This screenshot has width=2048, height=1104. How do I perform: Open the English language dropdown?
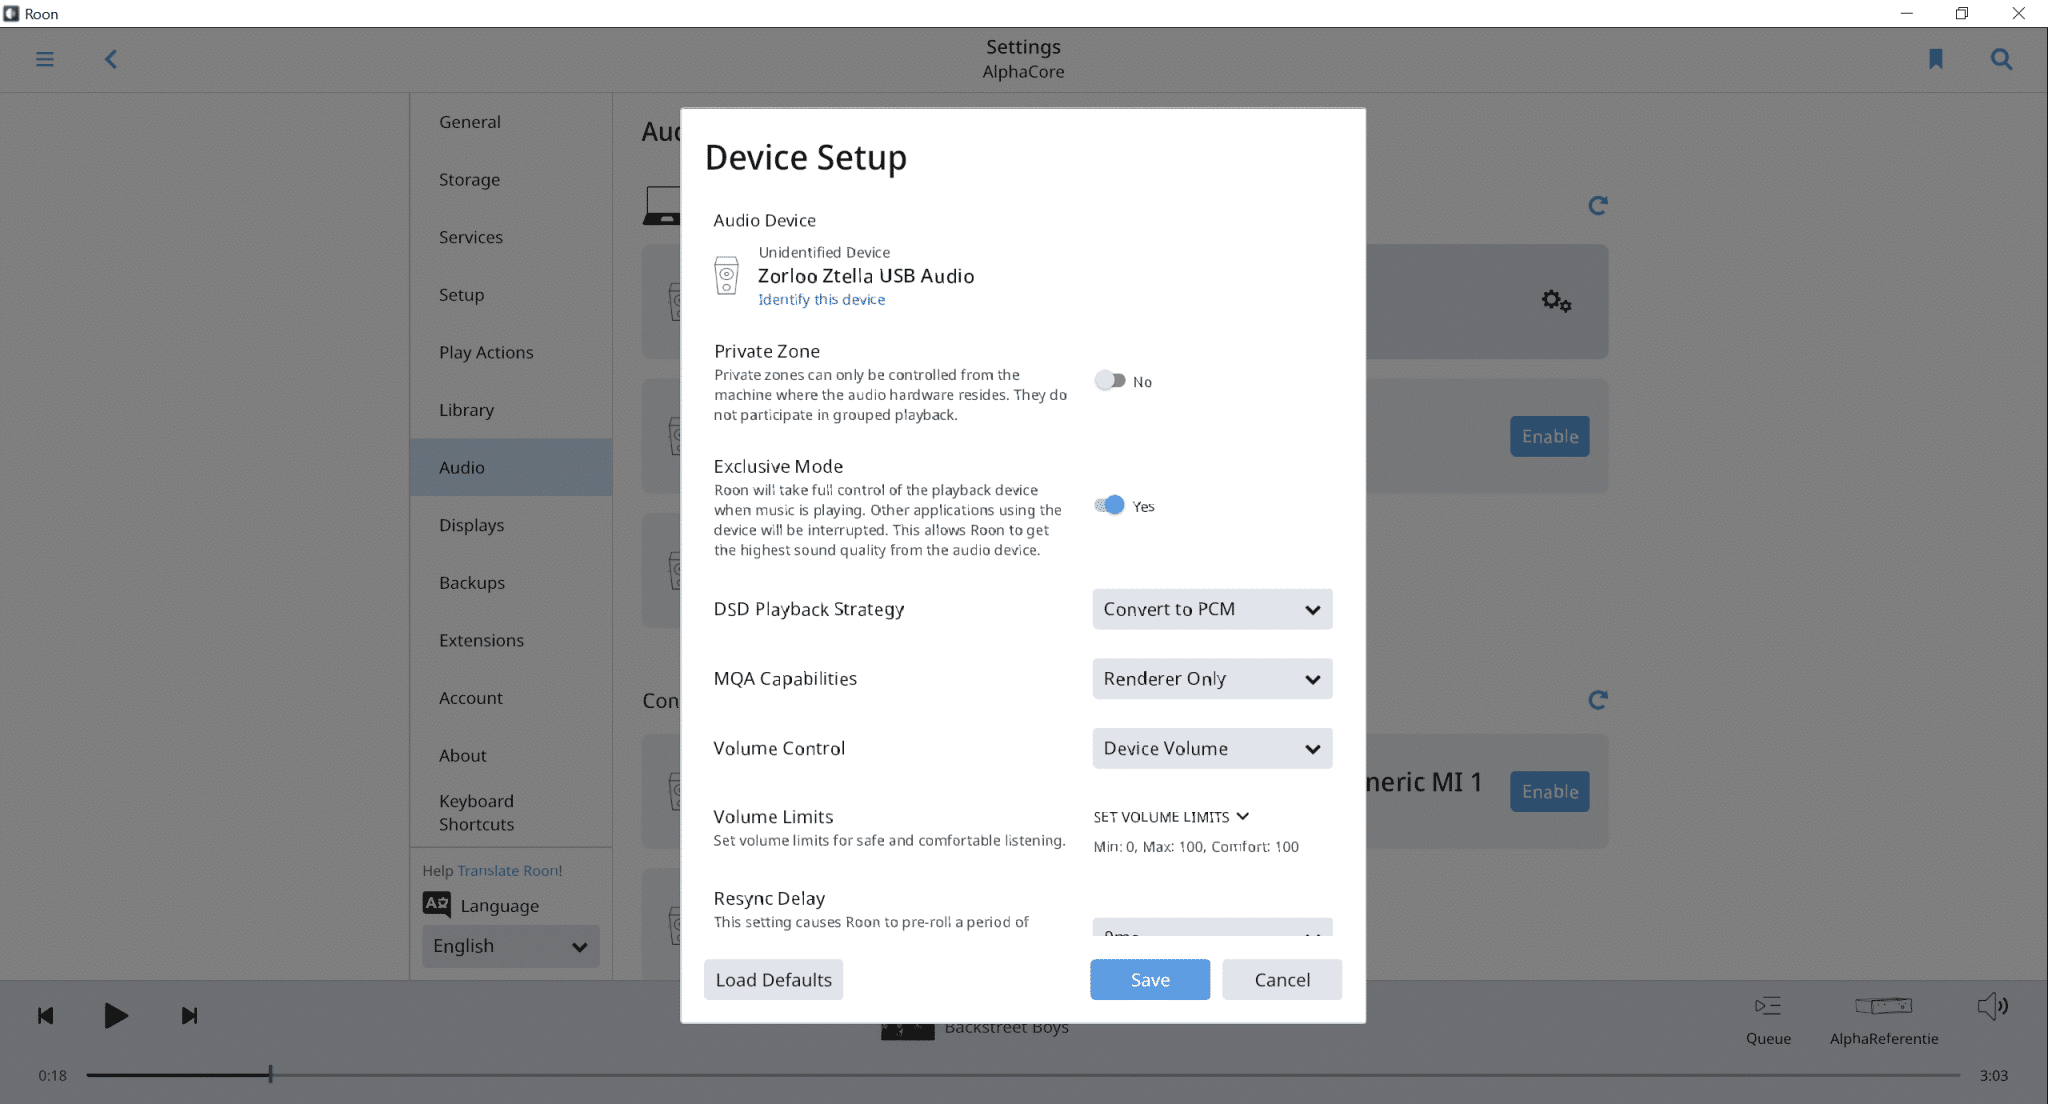pyautogui.click(x=511, y=946)
